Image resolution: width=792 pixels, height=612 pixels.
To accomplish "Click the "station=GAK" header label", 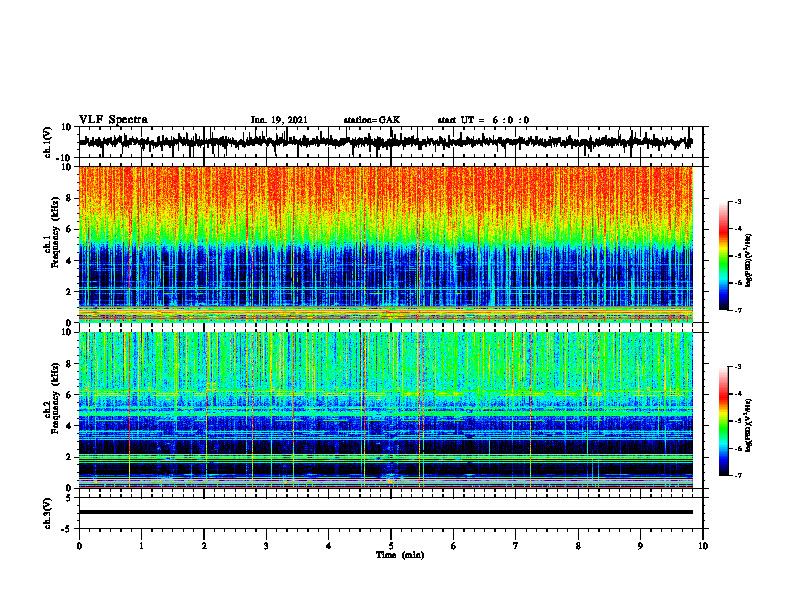I will click(x=372, y=120).
